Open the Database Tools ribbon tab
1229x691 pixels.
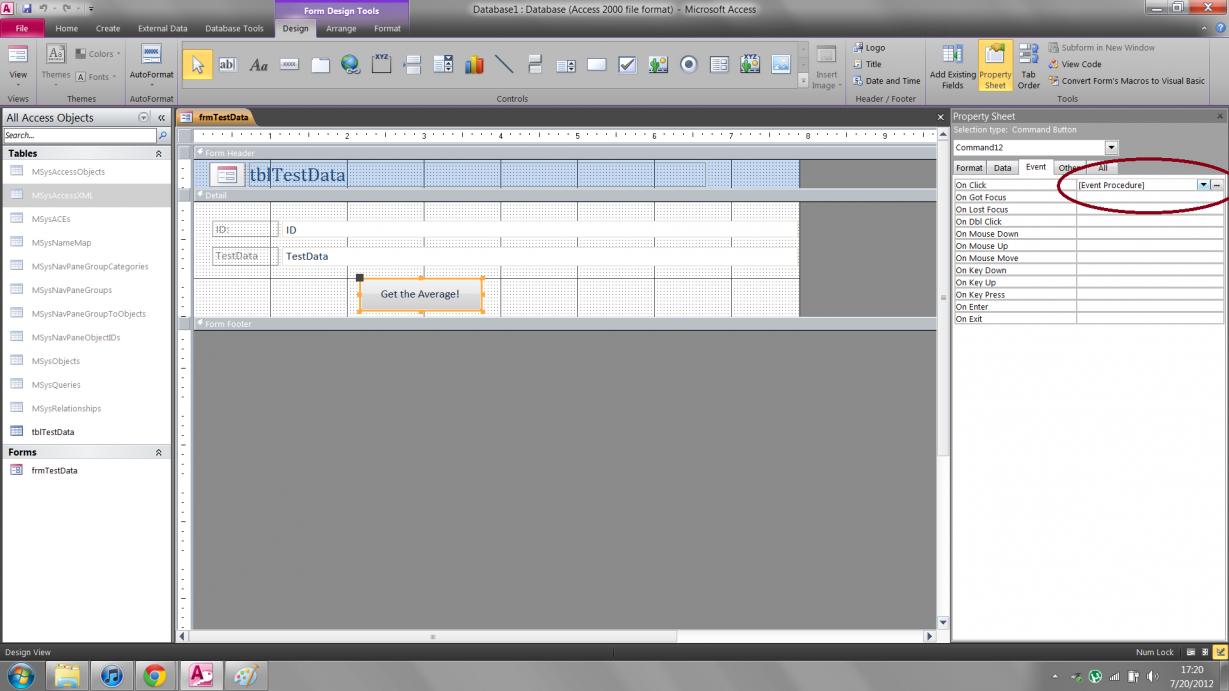233,29
